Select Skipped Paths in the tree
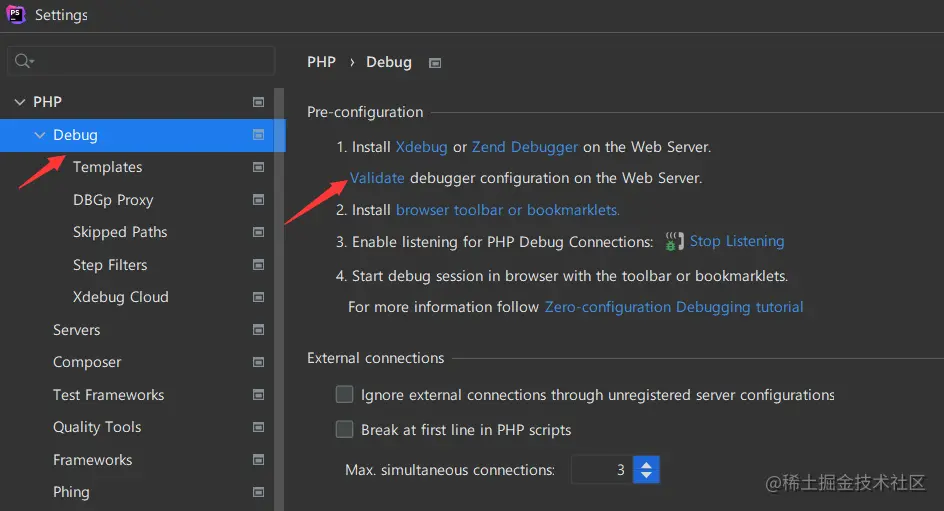This screenshot has height=511, width=944. click(120, 232)
